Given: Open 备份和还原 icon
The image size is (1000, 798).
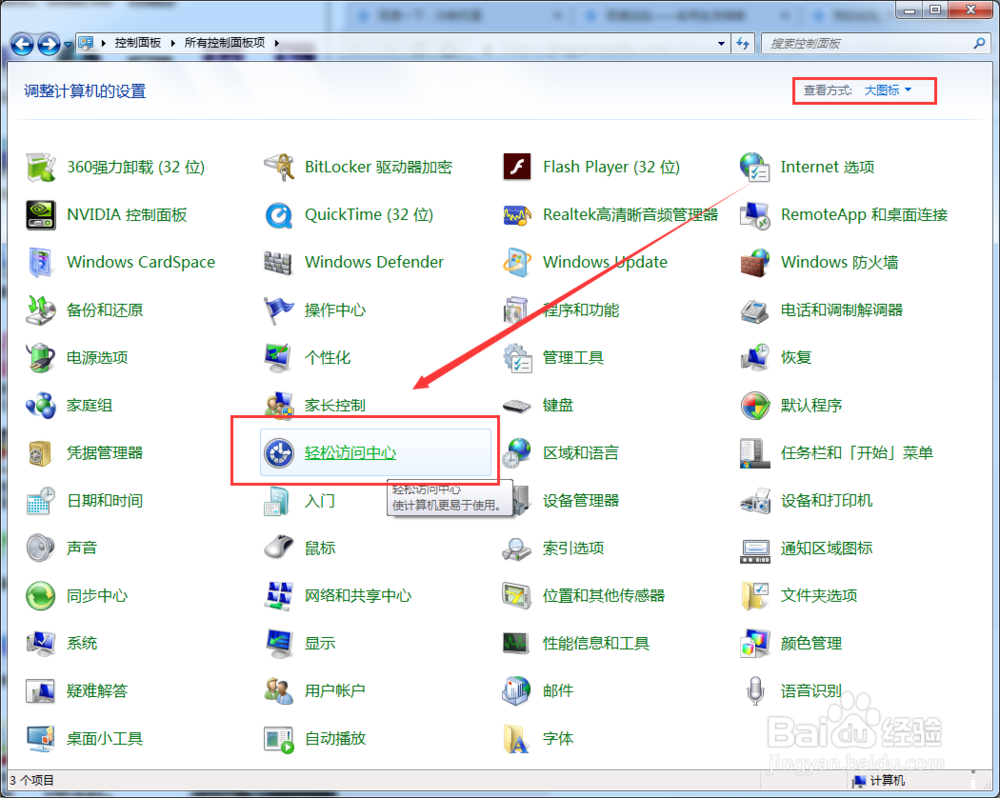Looking at the screenshot, I should click(x=41, y=310).
